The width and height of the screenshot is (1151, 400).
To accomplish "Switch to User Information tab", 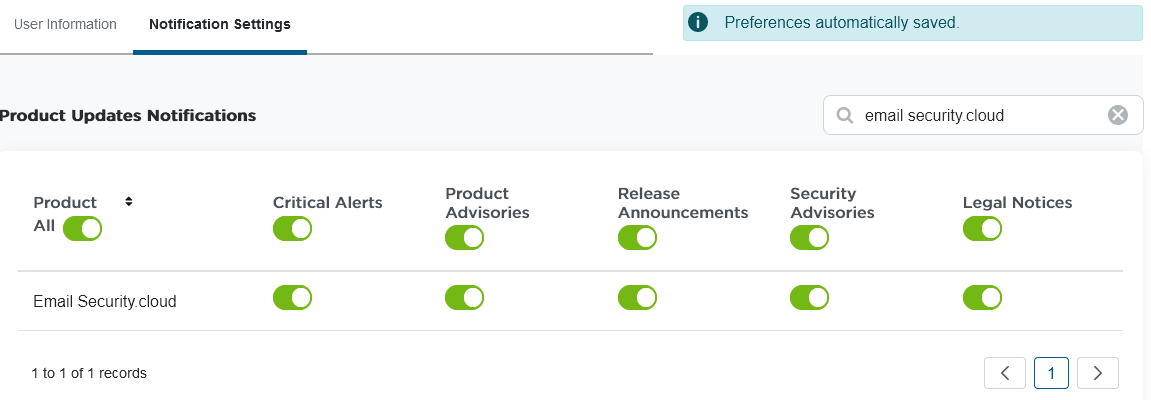I will pyautogui.click(x=65, y=24).
